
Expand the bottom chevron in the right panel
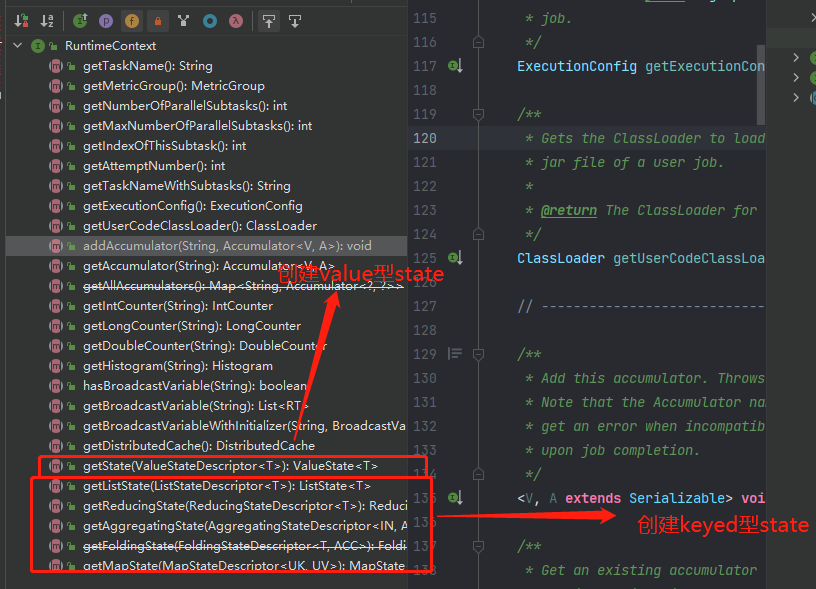(x=796, y=97)
